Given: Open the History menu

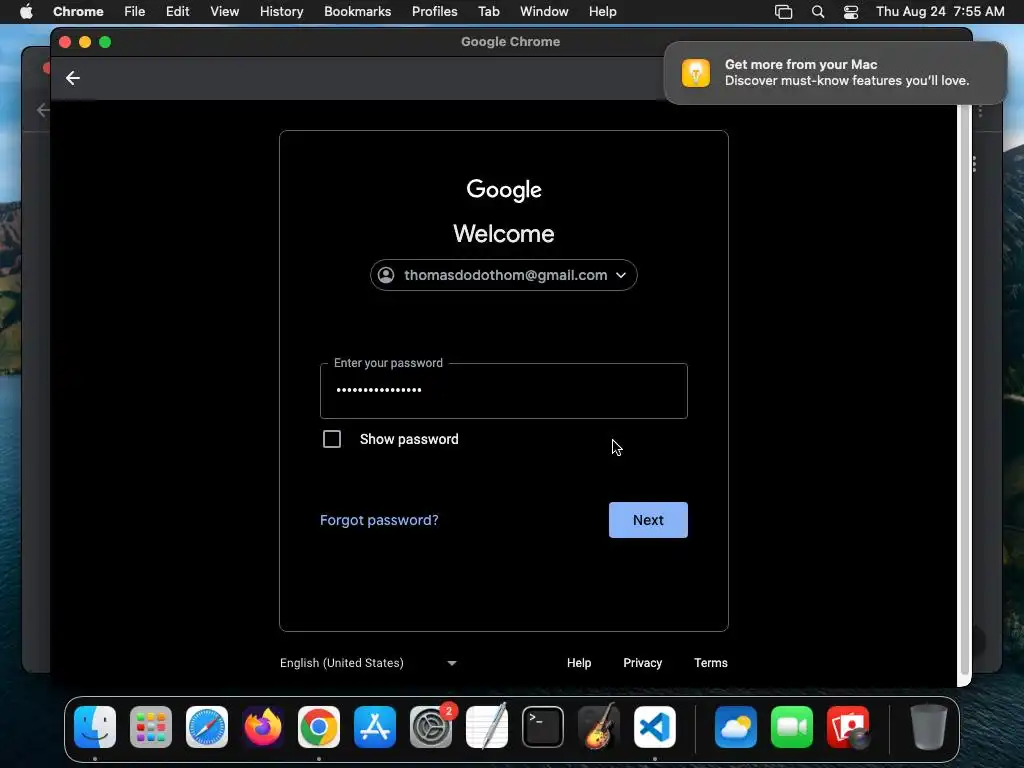Looking at the screenshot, I should [x=281, y=11].
